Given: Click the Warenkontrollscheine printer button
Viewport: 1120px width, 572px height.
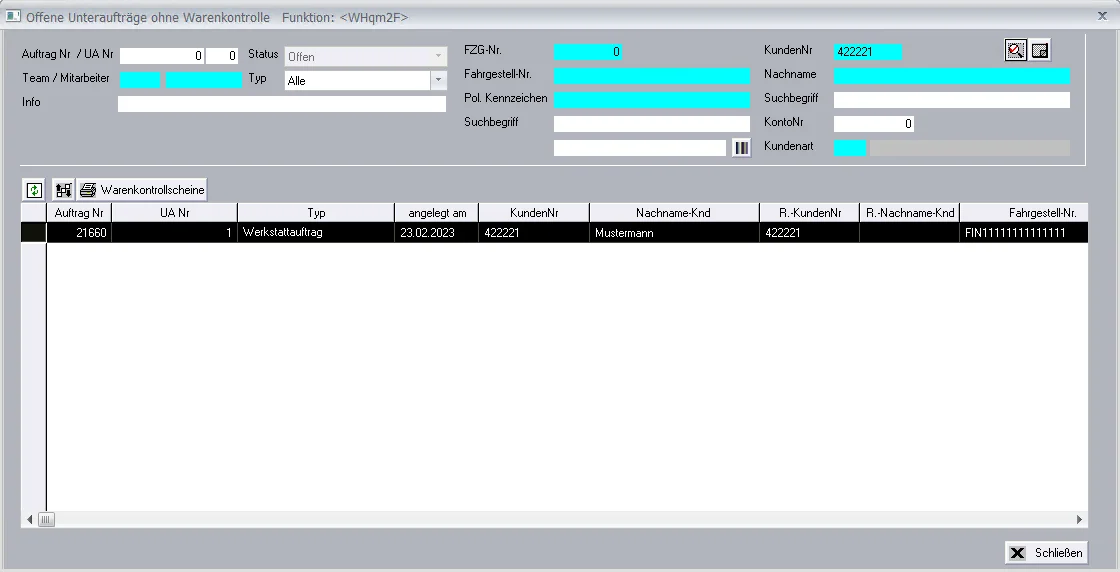Looking at the screenshot, I should click(142, 190).
